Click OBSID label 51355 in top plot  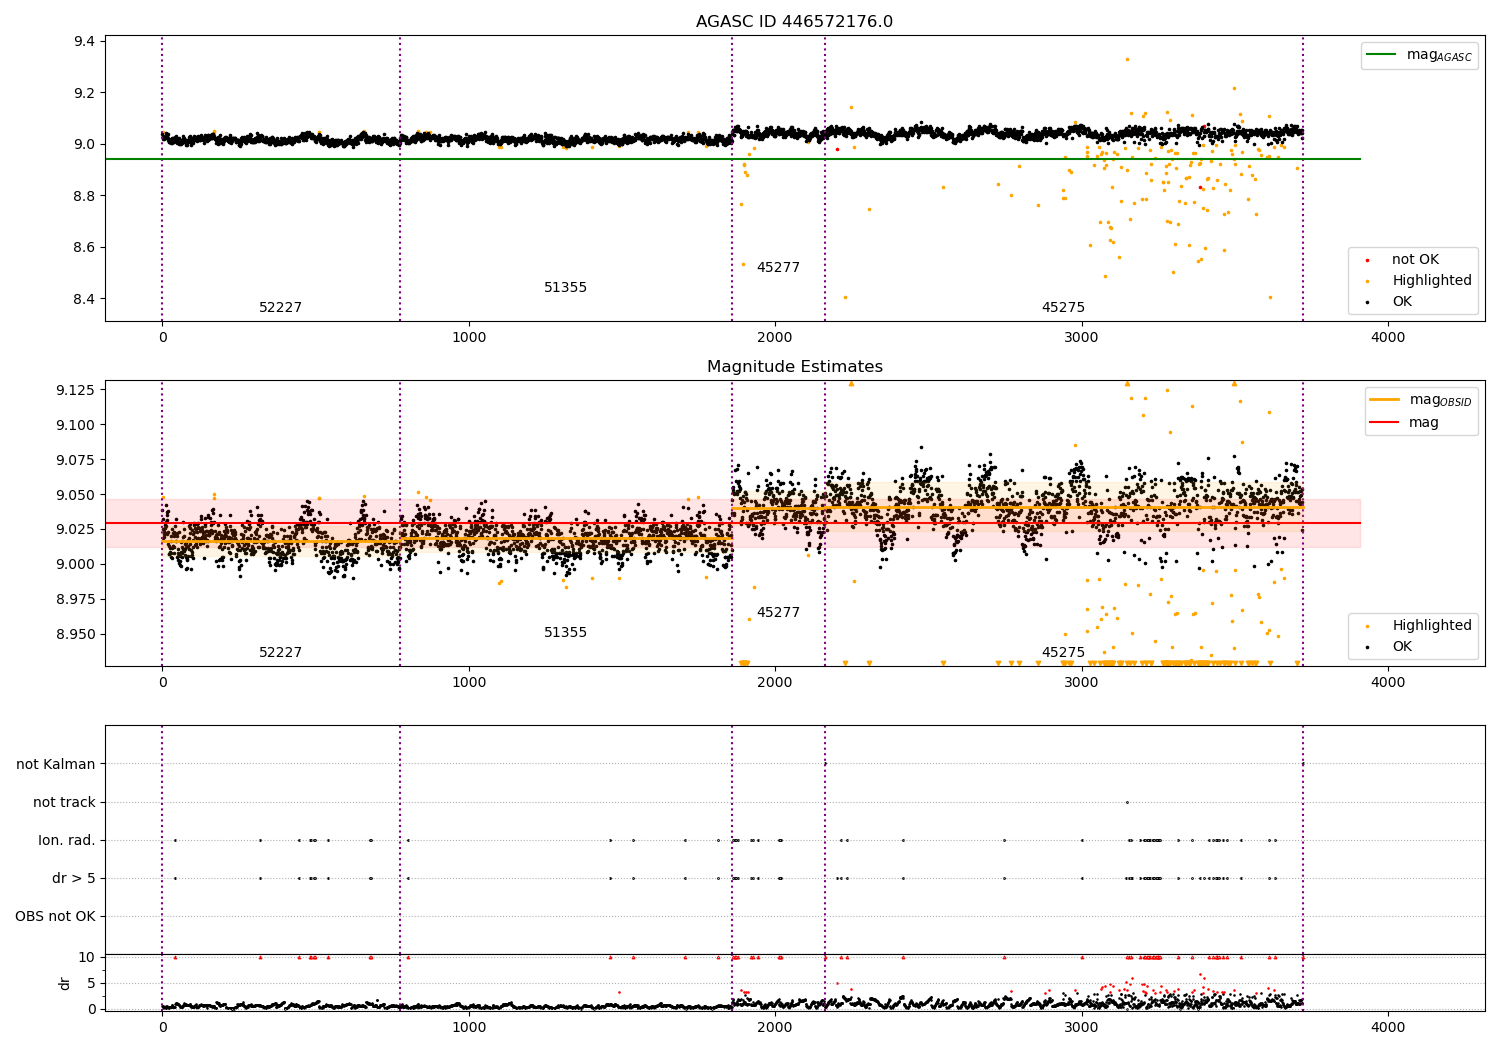tap(565, 288)
